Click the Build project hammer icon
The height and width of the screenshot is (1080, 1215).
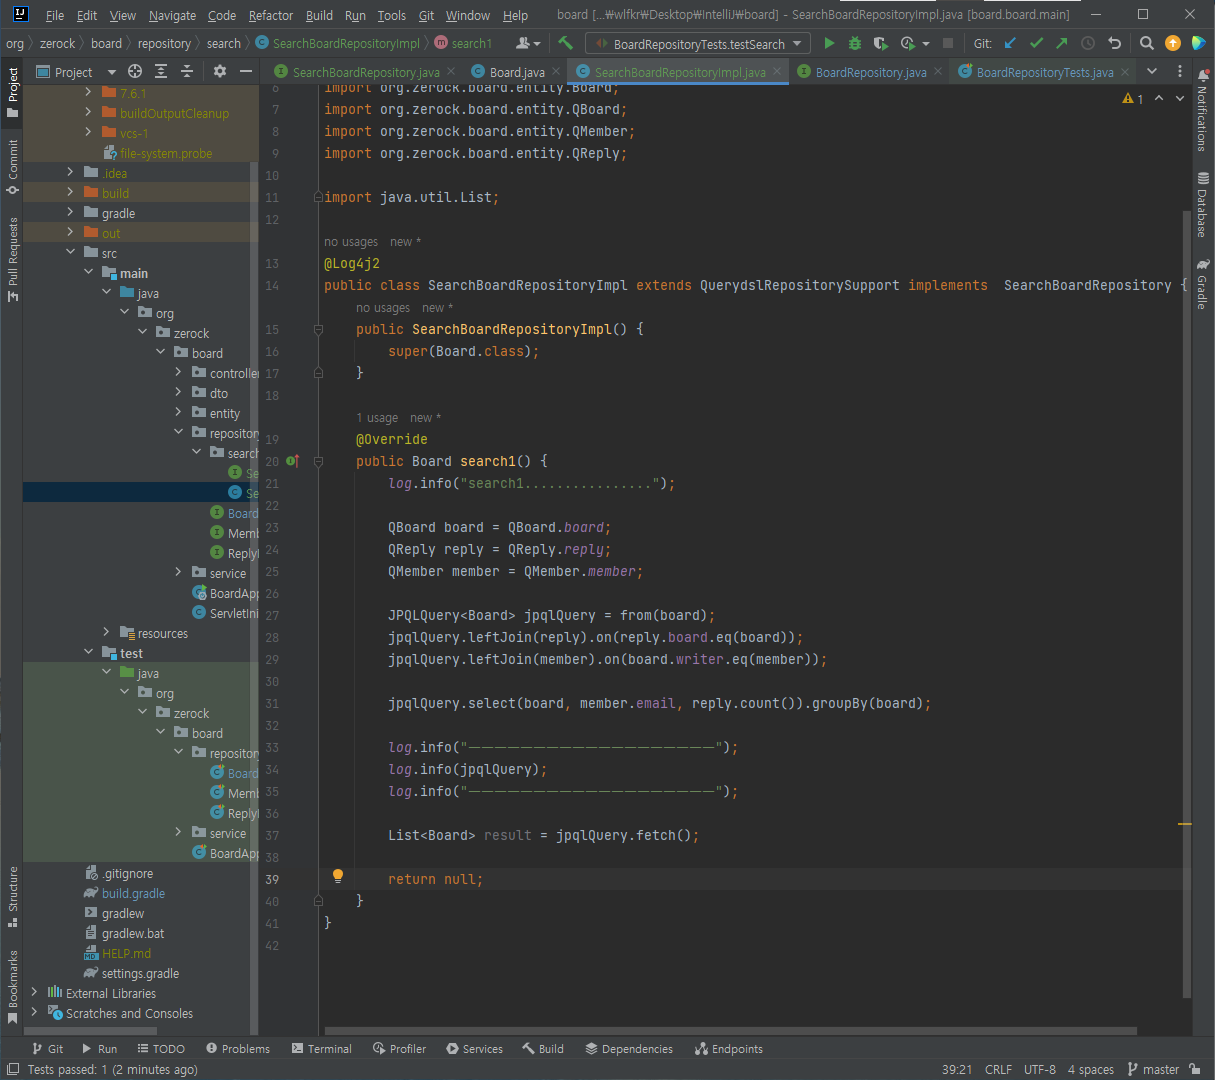point(566,43)
